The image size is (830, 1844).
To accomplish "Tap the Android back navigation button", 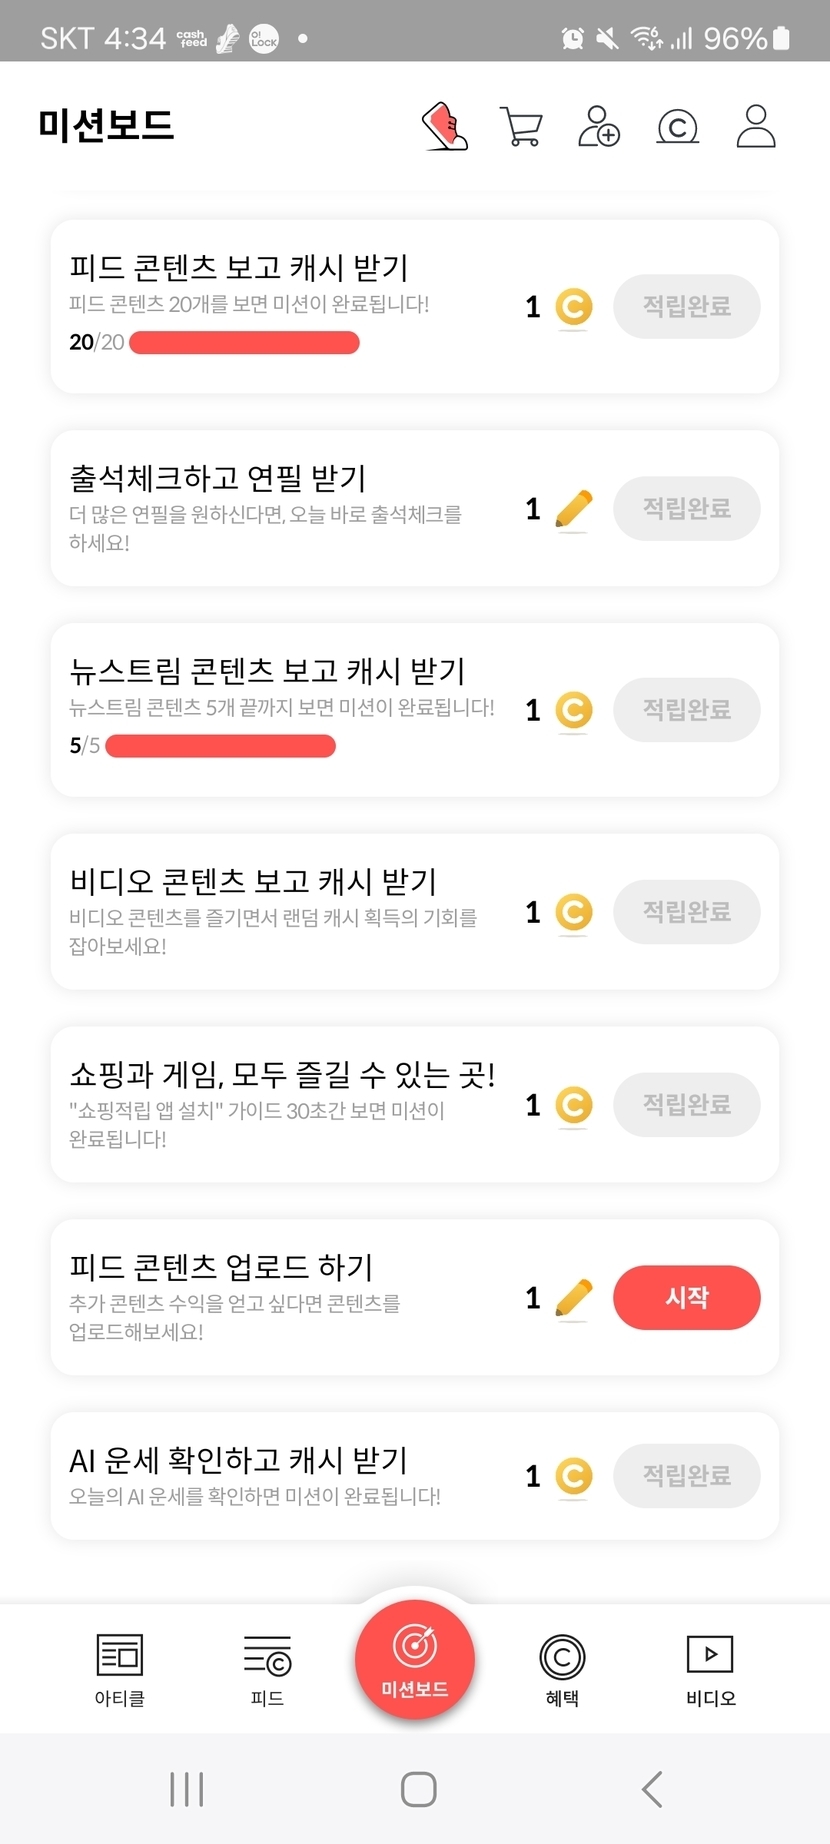I will point(652,1789).
